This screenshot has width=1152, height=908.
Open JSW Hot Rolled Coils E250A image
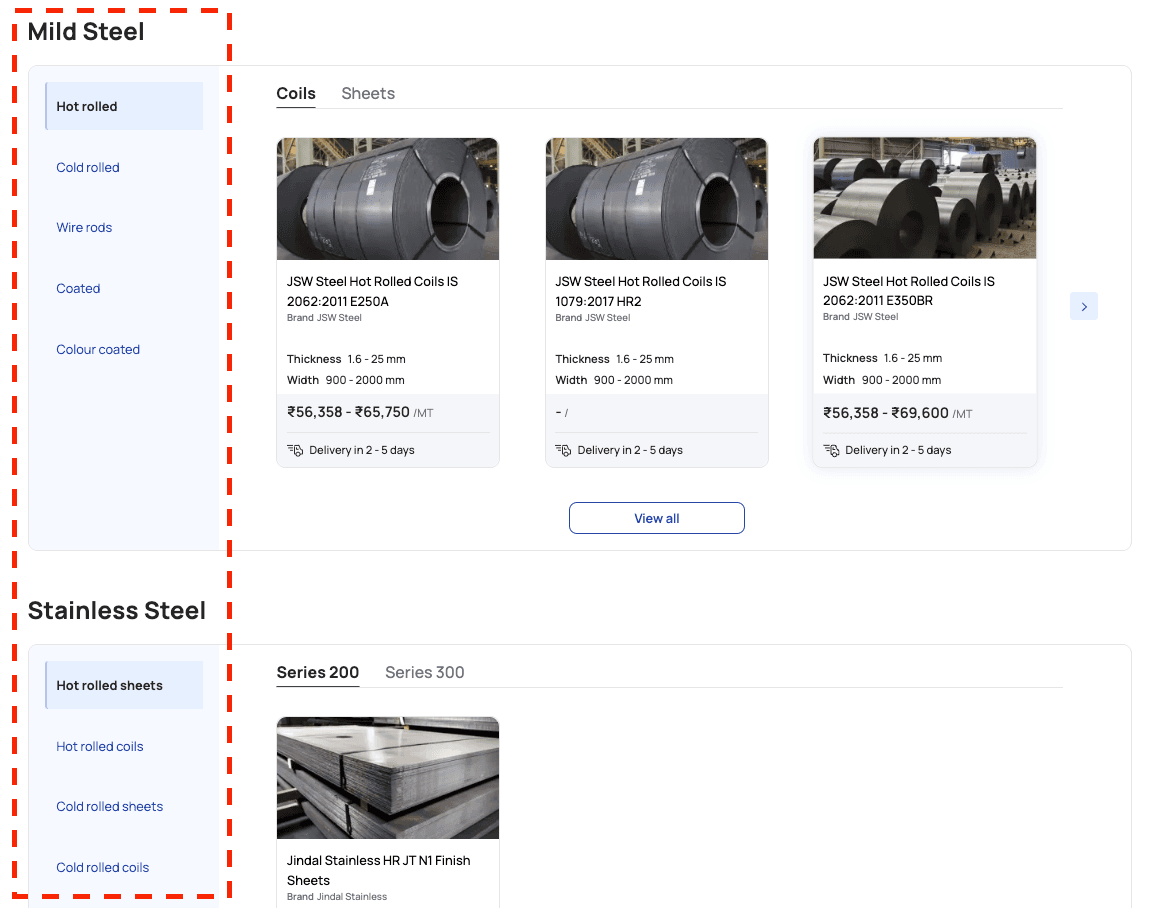[388, 199]
